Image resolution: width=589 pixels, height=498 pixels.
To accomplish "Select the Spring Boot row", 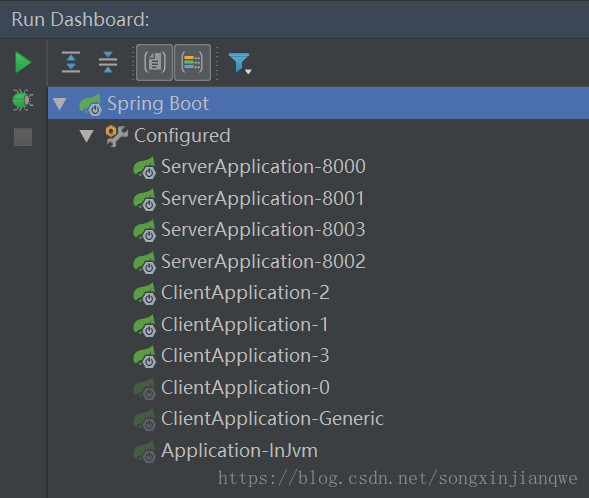I will point(318,103).
